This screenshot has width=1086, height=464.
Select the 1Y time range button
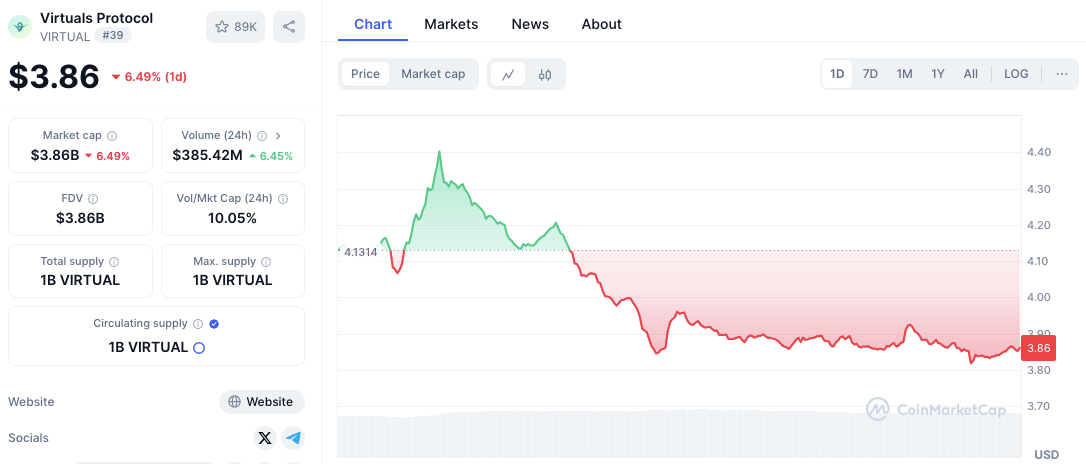tap(938, 74)
